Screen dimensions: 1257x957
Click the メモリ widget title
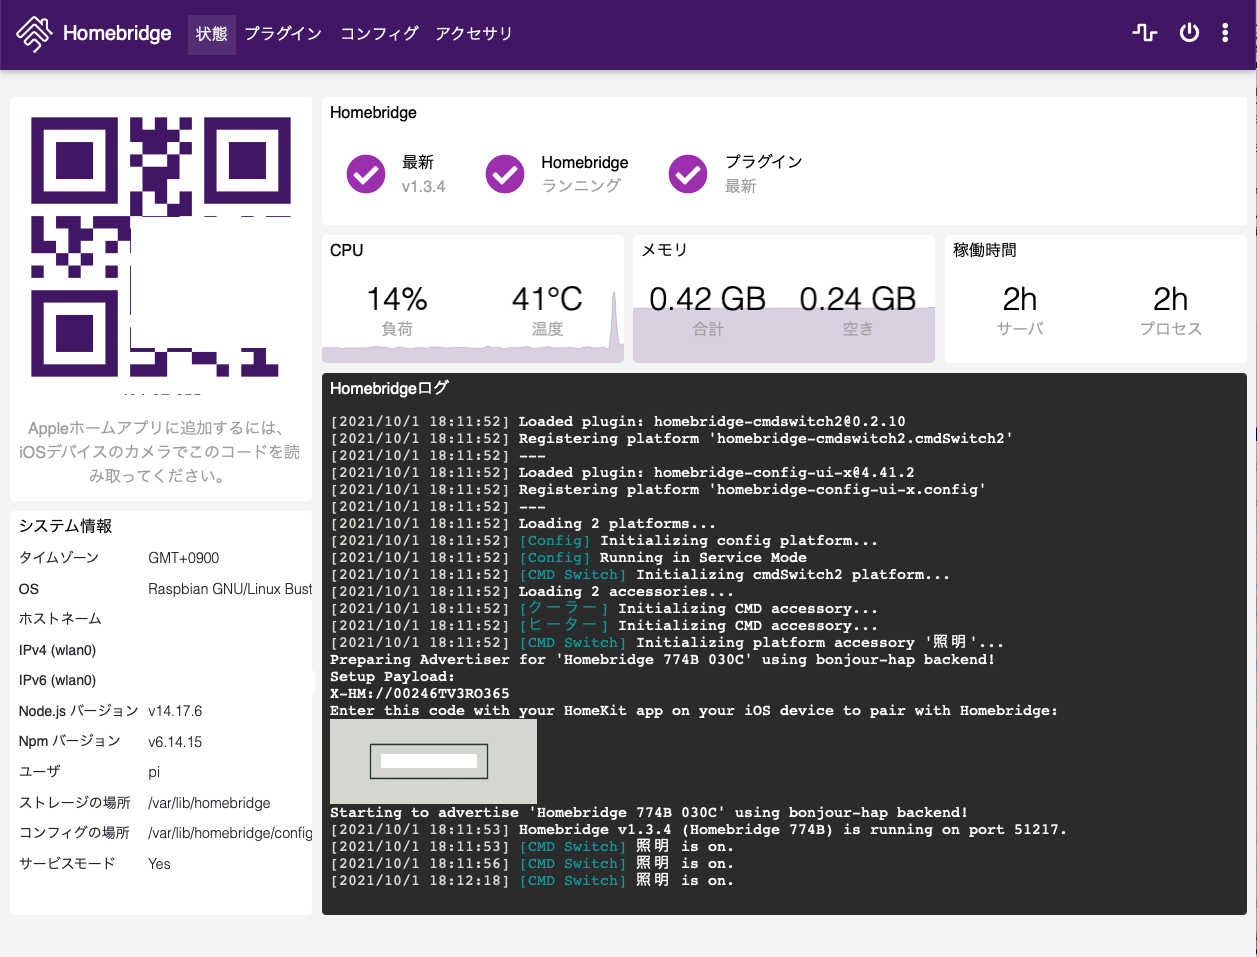pos(664,250)
